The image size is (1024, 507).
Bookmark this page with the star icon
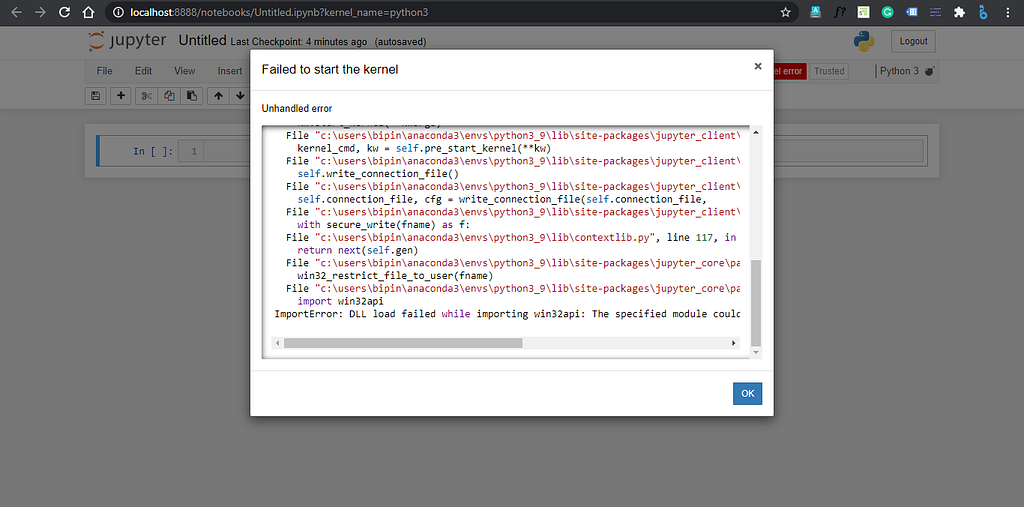pos(786,13)
